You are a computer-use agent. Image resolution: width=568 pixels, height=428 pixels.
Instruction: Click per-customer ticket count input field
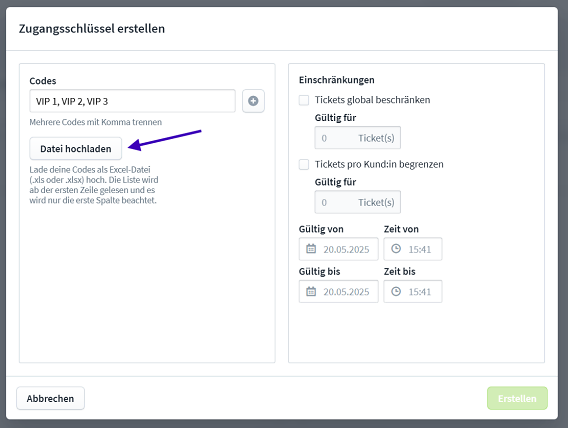coord(358,202)
